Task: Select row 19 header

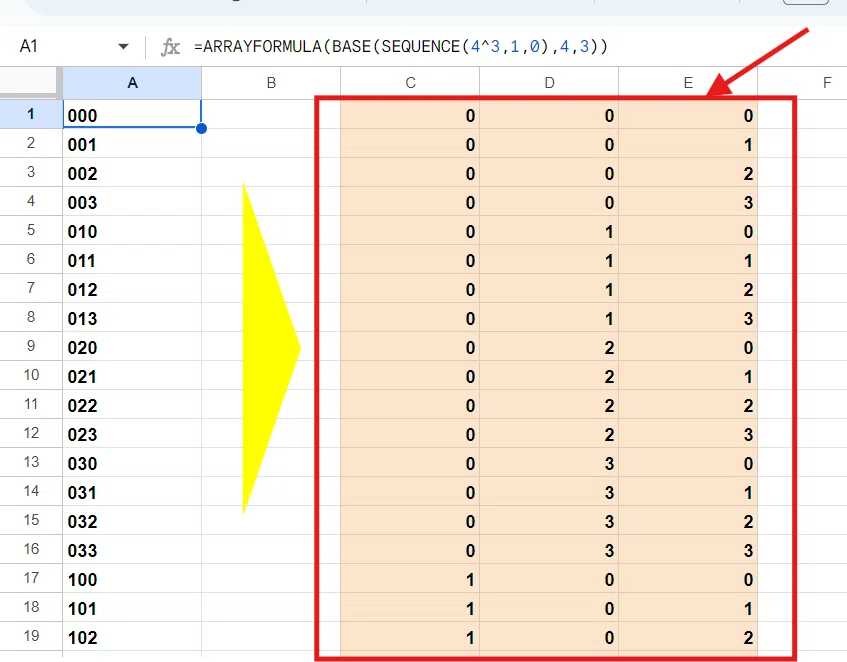Action: (x=31, y=636)
